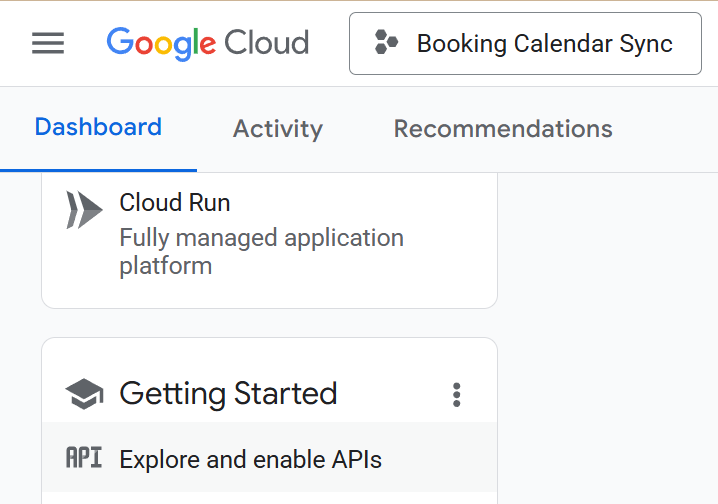Viewport: 718px width, 504px height.
Task: Click the 'Booking Calendar Sync' project name text
Action: click(544, 44)
